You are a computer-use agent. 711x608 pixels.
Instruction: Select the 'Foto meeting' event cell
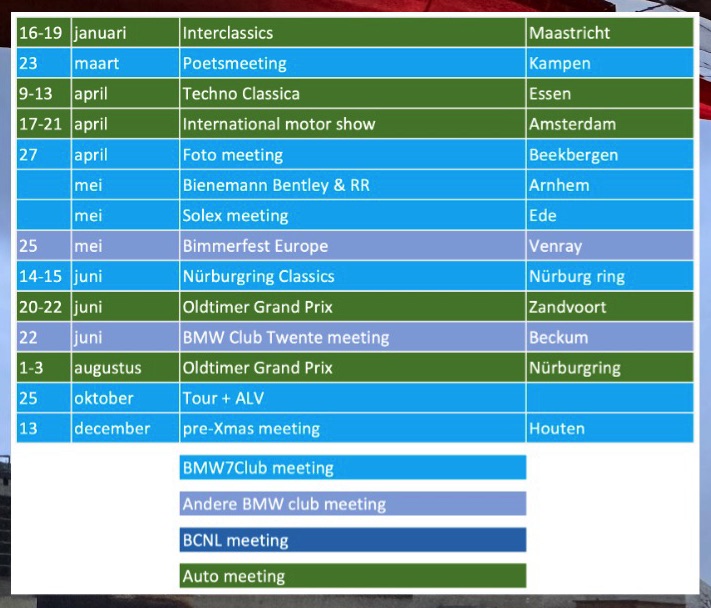tap(352, 155)
